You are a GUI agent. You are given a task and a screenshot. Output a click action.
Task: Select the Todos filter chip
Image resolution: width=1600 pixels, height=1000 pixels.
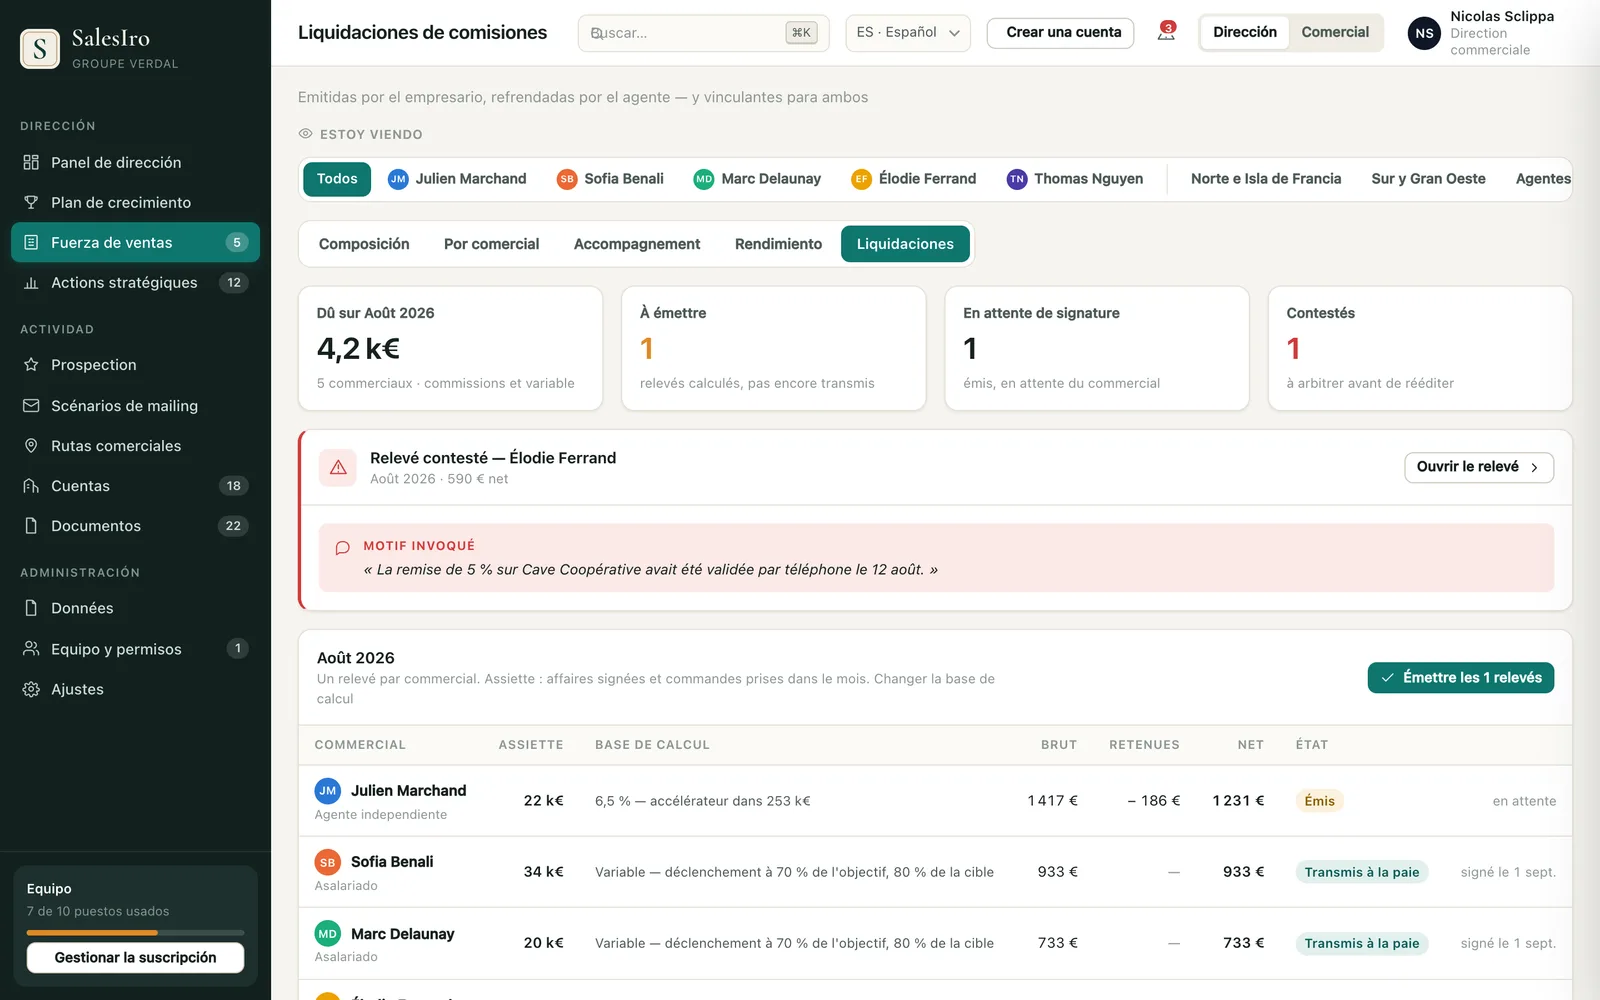(x=337, y=179)
